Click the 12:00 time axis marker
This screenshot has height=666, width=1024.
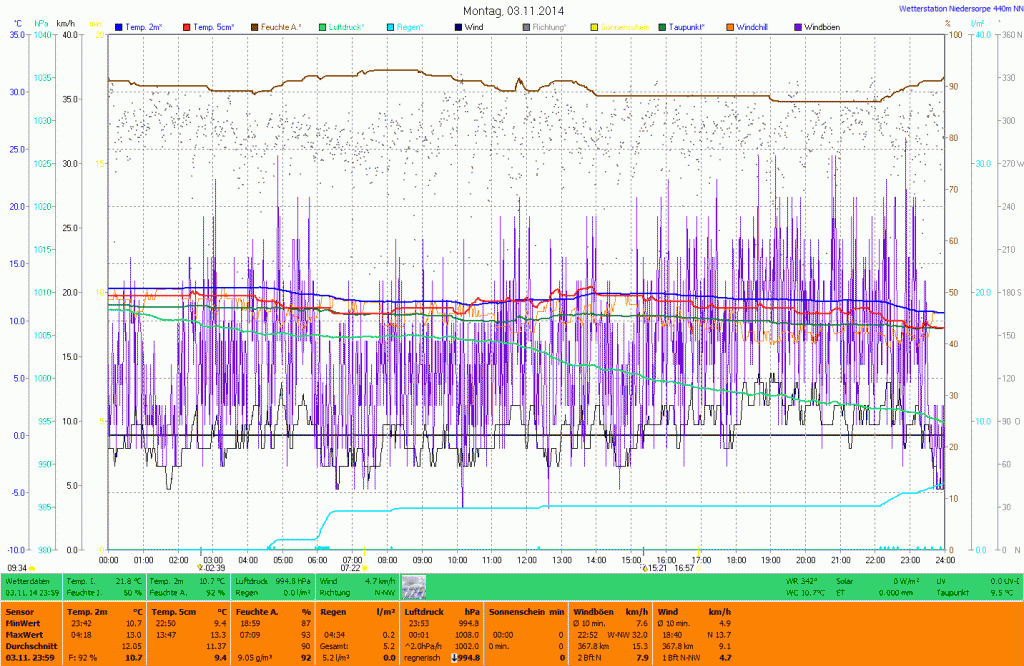[526, 560]
